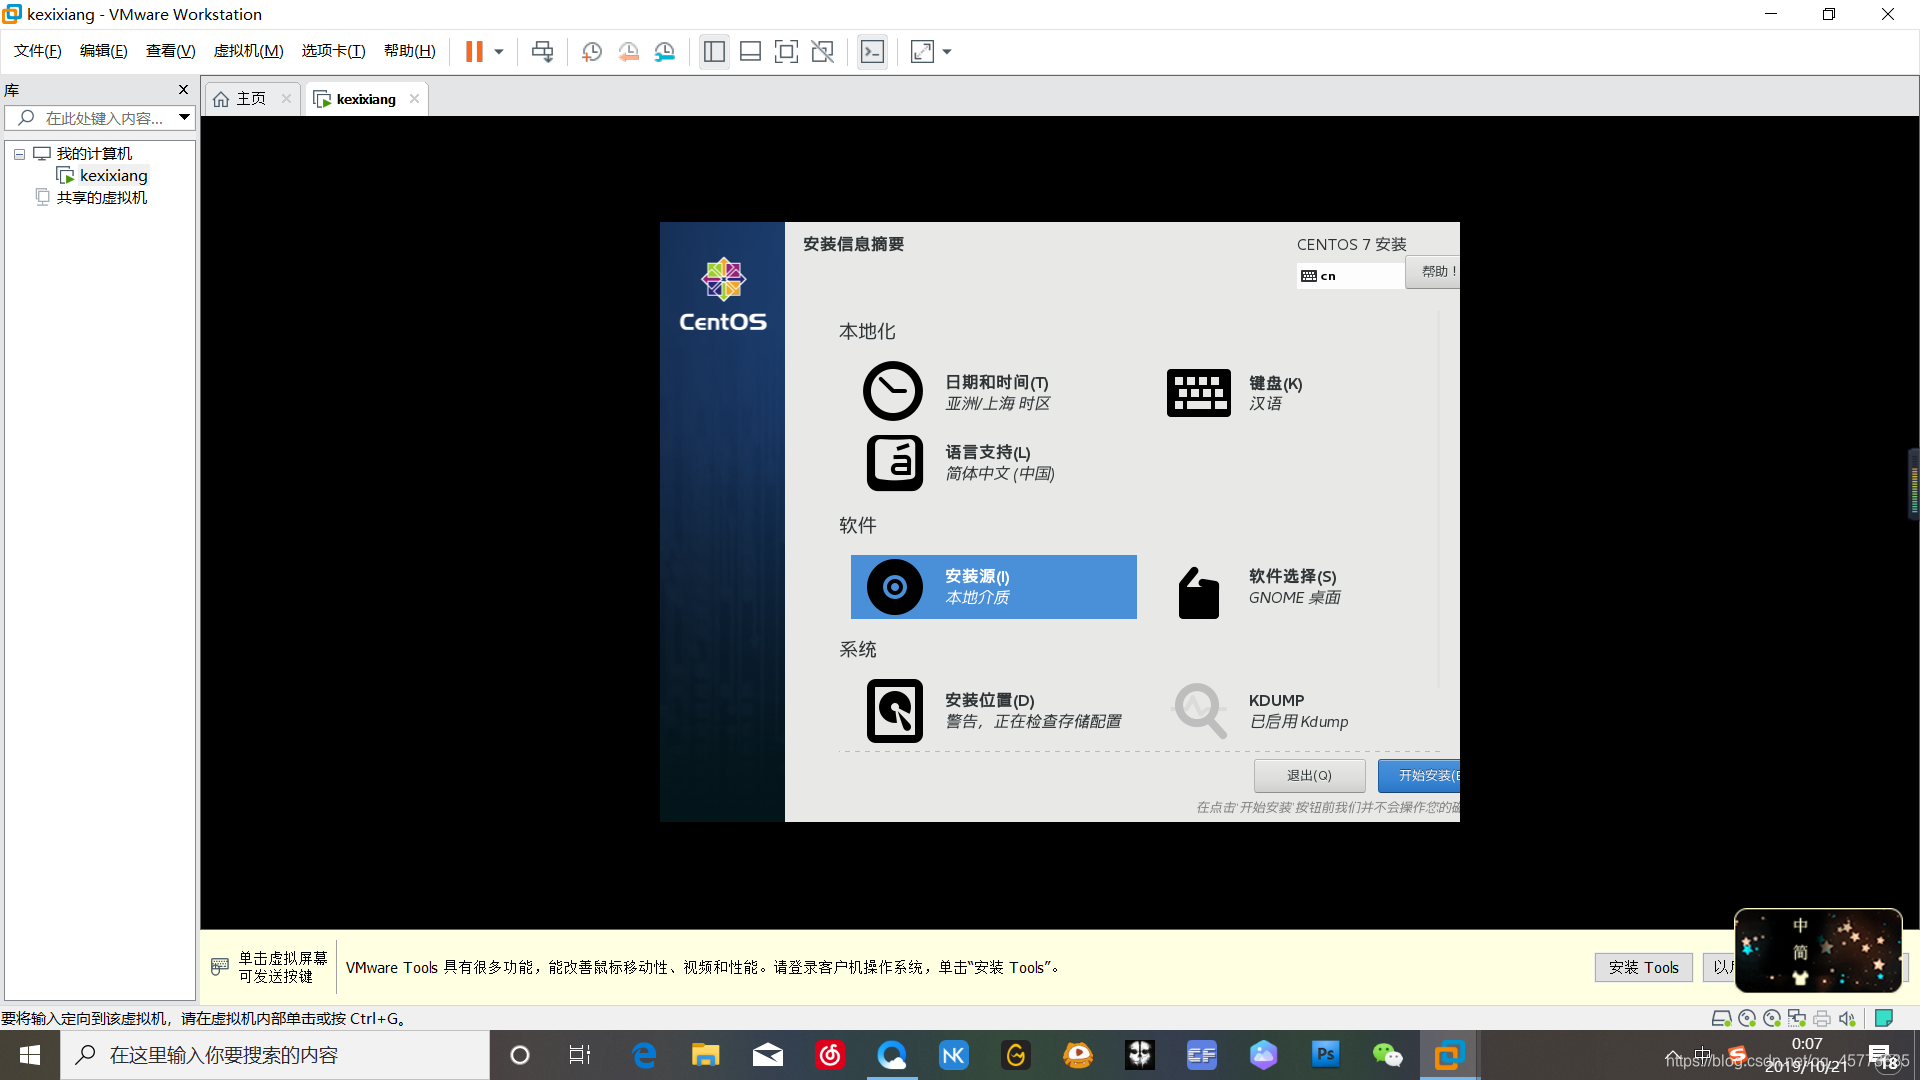Viewport: 1920px width, 1080px height.
Task: Open the 文件(F) menu
Action: pyautogui.click(x=38, y=51)
